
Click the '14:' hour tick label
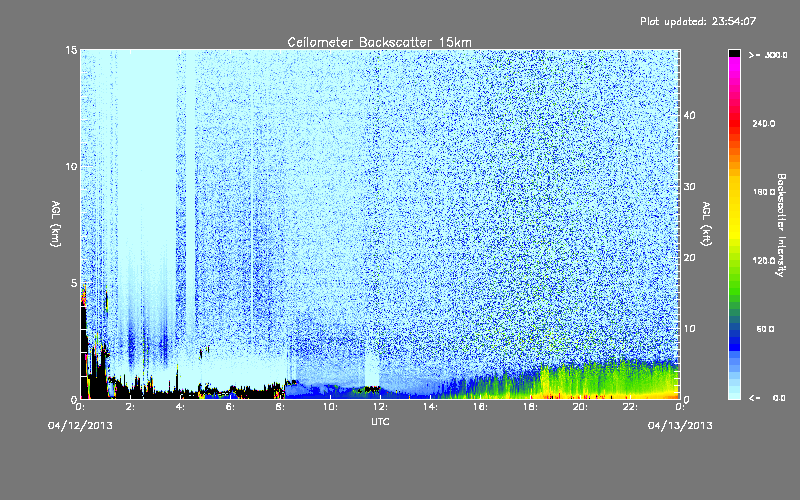click(x=430, y=407)
